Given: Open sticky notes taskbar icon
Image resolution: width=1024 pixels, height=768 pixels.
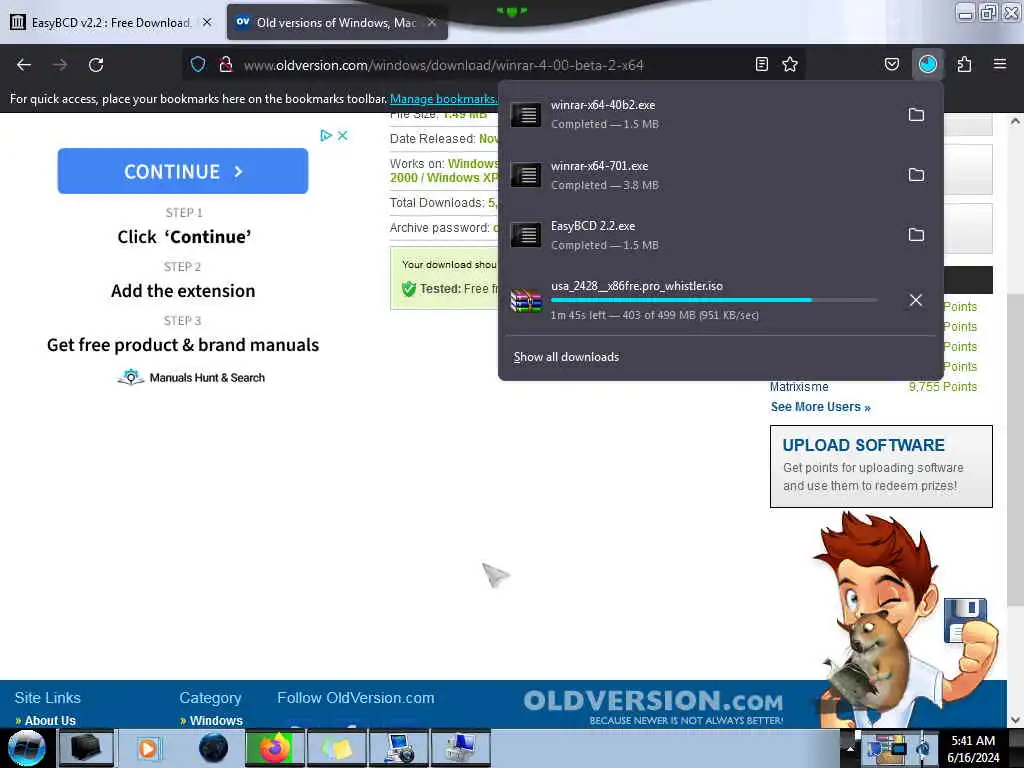Looking at the screenshot, I should coord(337,748).
